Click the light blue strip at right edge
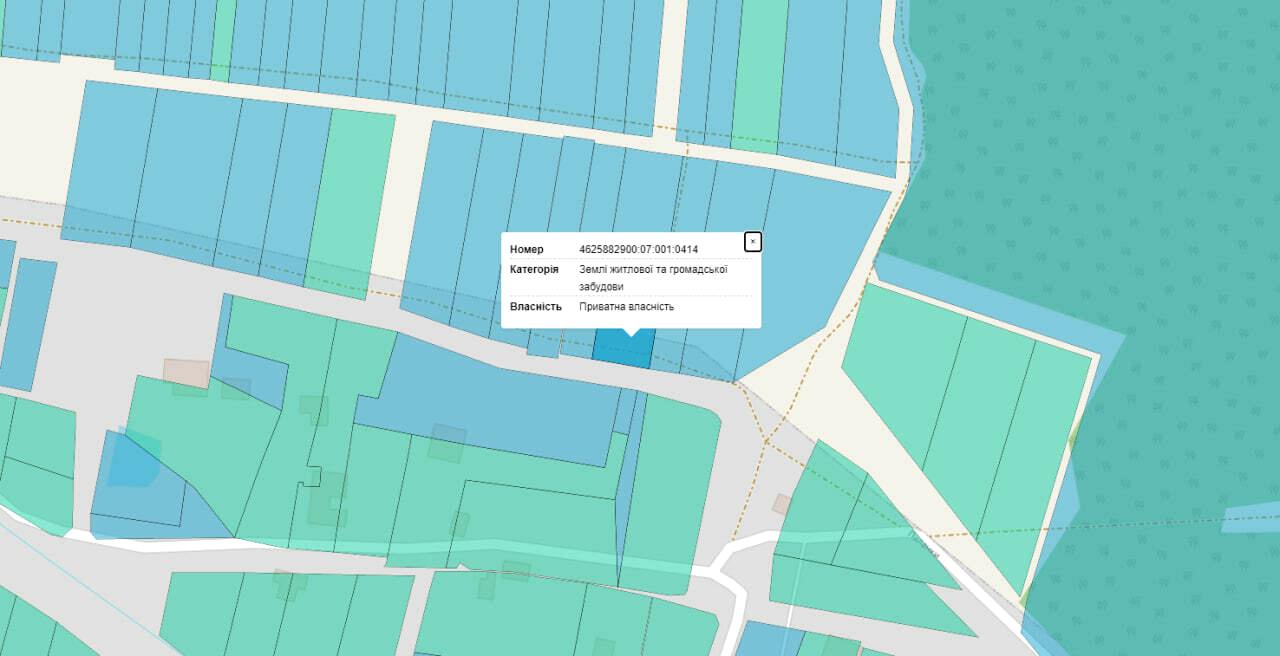 click(x=1250, y=517)
